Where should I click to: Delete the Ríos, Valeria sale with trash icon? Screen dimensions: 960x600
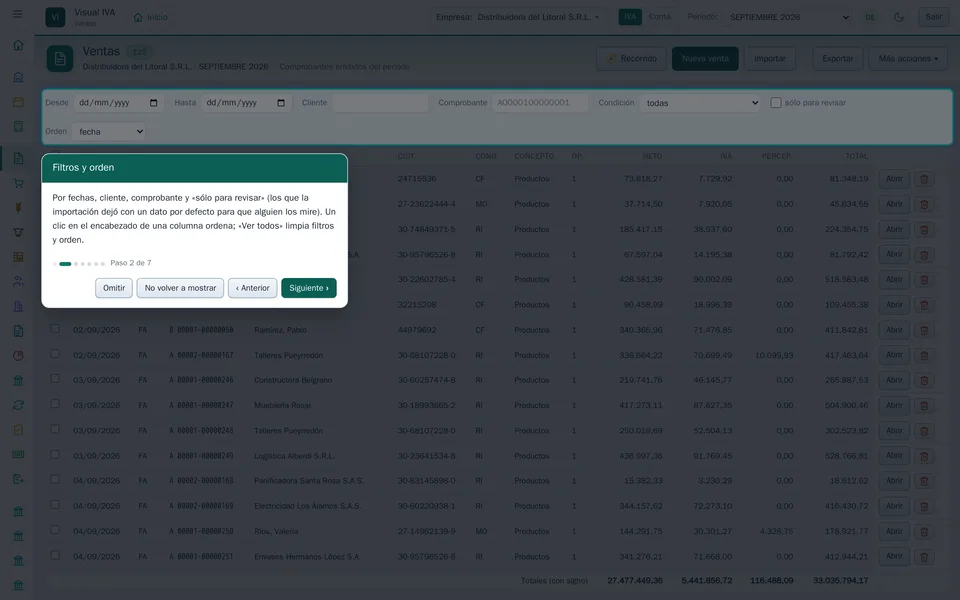pos(924,531)
